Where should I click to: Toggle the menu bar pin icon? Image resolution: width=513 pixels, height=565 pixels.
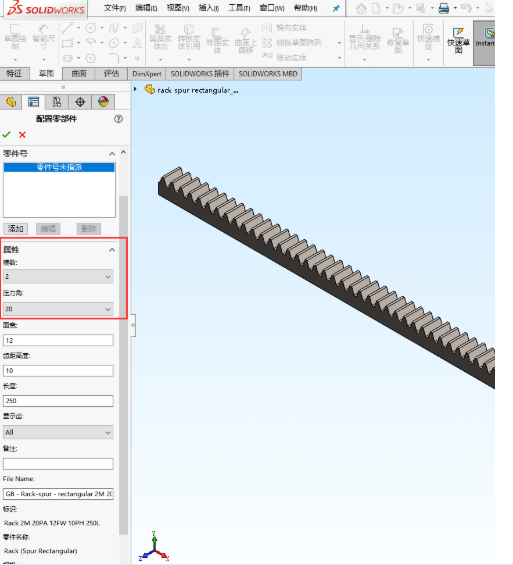click(x=336, y=8)
